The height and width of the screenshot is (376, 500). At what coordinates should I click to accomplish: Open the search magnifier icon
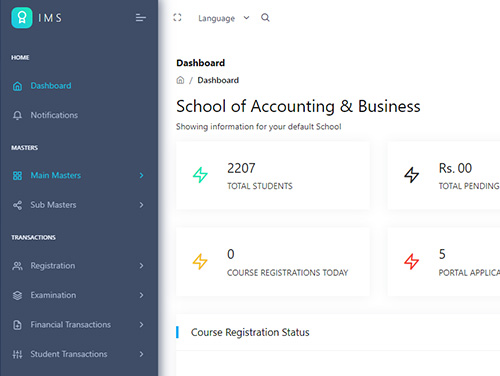tap(265, 18)
